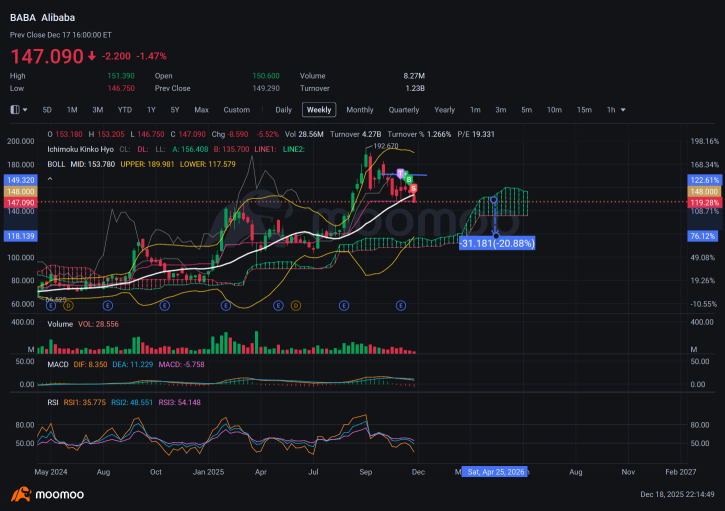
Task: Click the Volume 8.27M value
Action: click(414, 76)
